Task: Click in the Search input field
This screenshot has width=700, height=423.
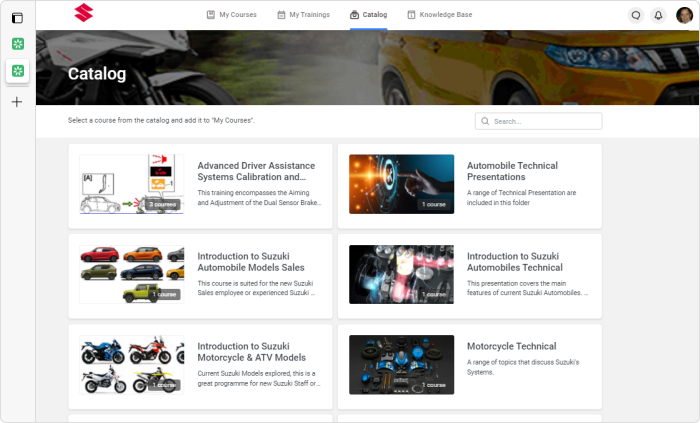Action: click(x=538, y=121)
